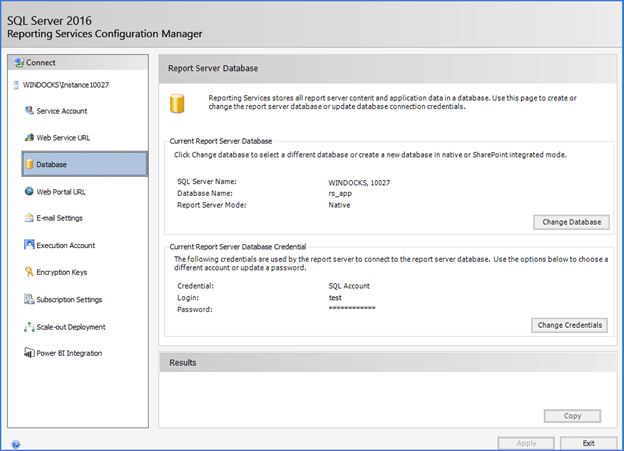Click the Web Portal URL globe icon
This screenshot has width=624, height=451.
(28, 191)
